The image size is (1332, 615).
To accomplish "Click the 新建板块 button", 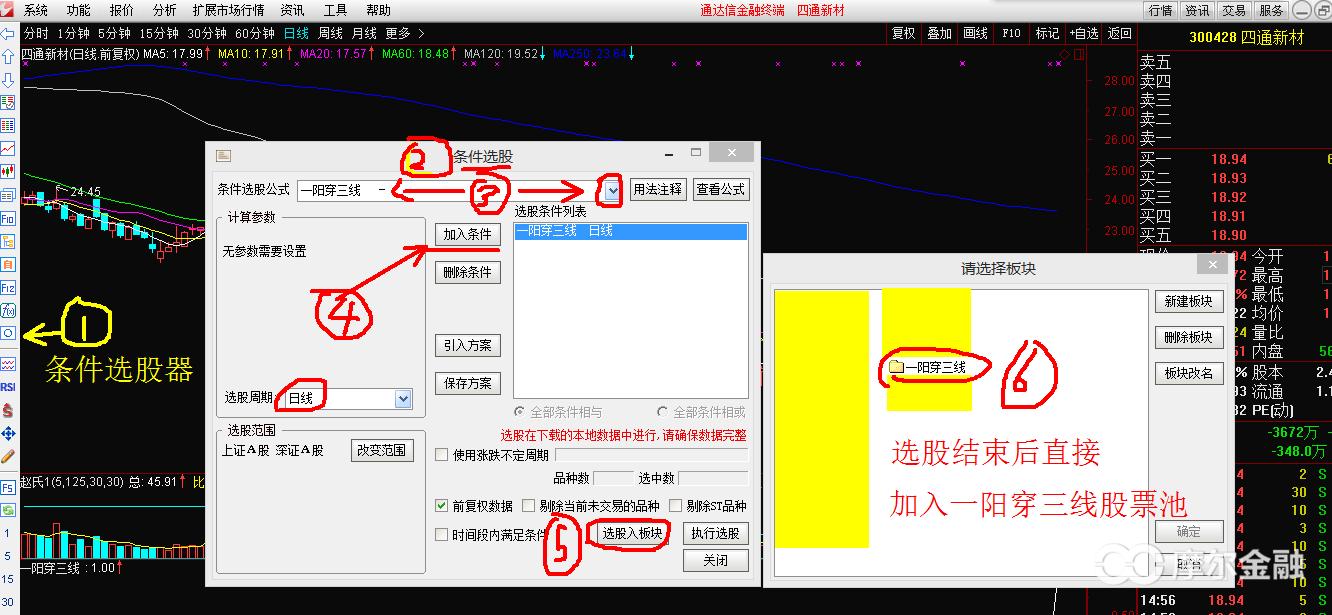I will (1189, 301).
